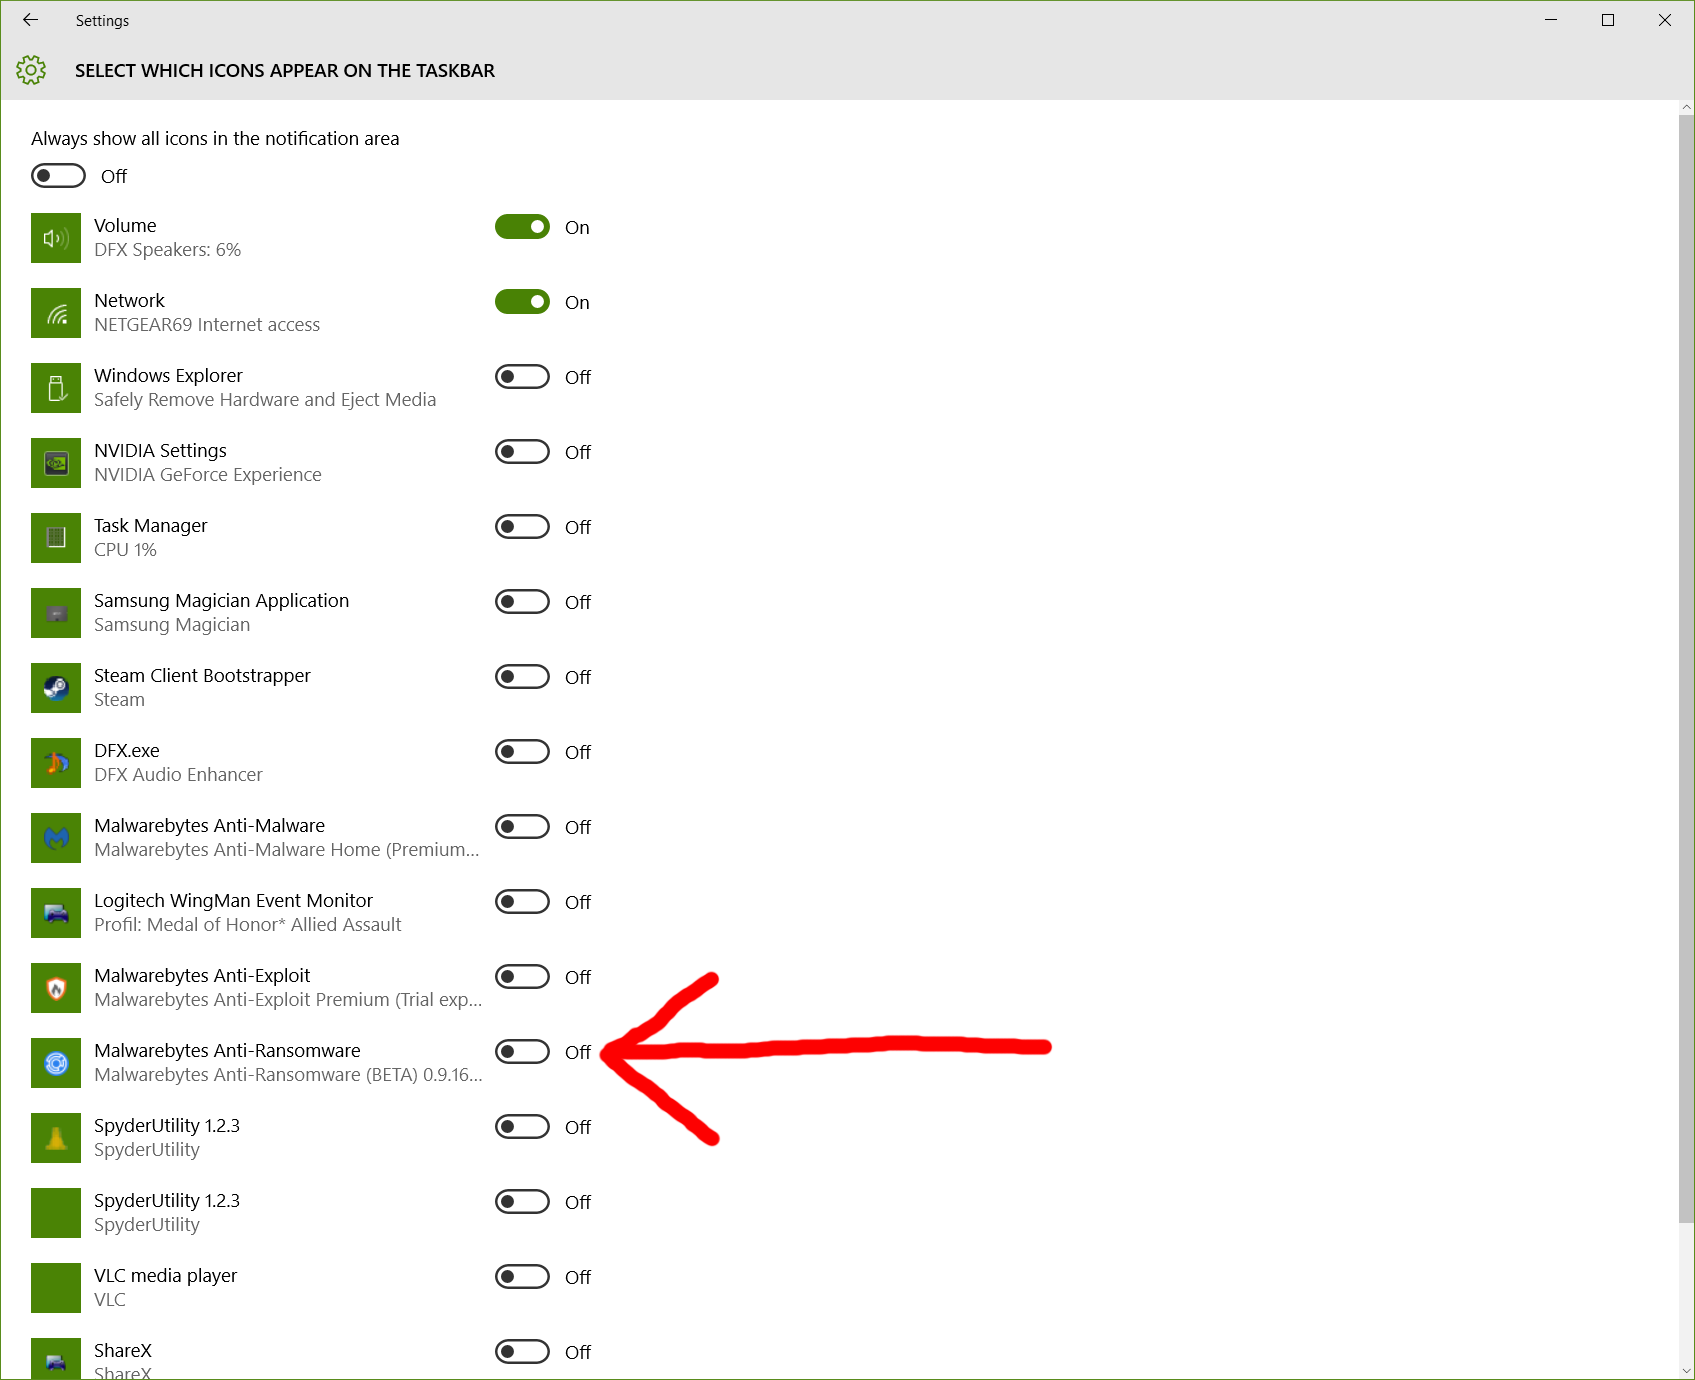The height and width of the screenshot is (1380, 1695).
Task: Click the Settings gear icon in the header
Action: (x=31, y=70)
